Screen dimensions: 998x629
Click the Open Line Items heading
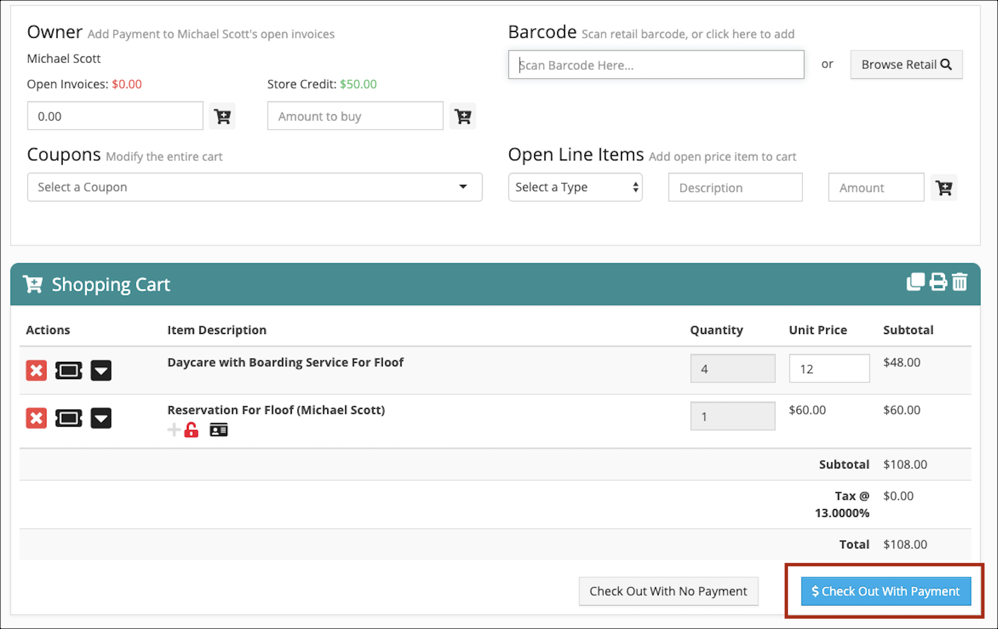click(x=576, y=155)
